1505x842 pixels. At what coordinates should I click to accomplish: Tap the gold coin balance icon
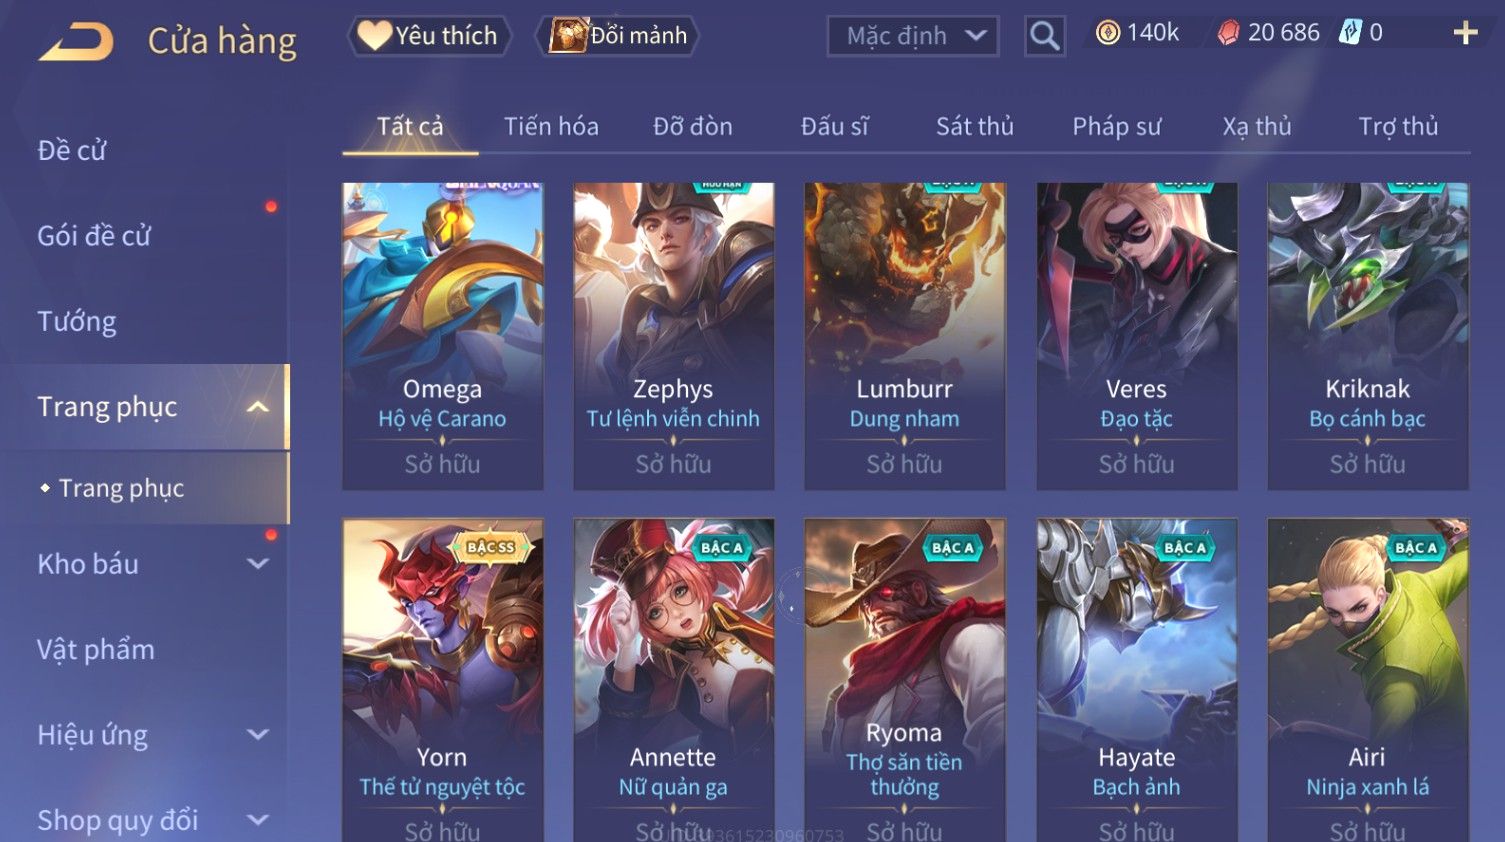1107,33
